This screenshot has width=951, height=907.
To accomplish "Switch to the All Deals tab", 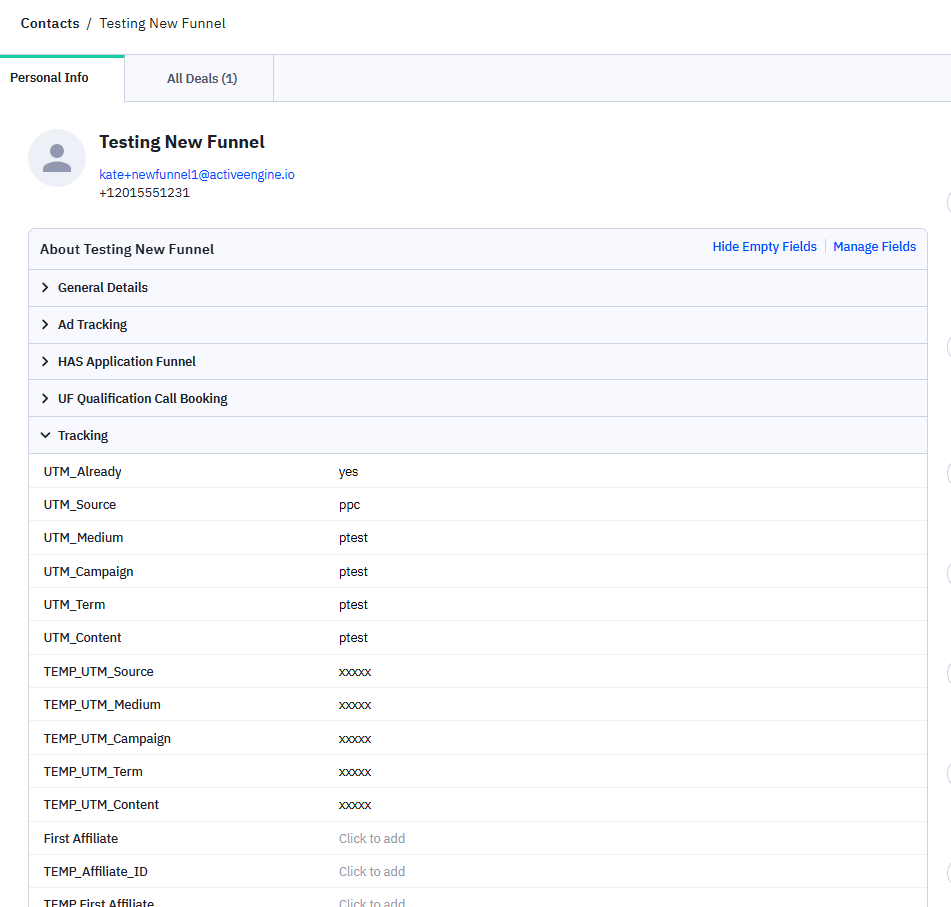I will tap(200, 77).
